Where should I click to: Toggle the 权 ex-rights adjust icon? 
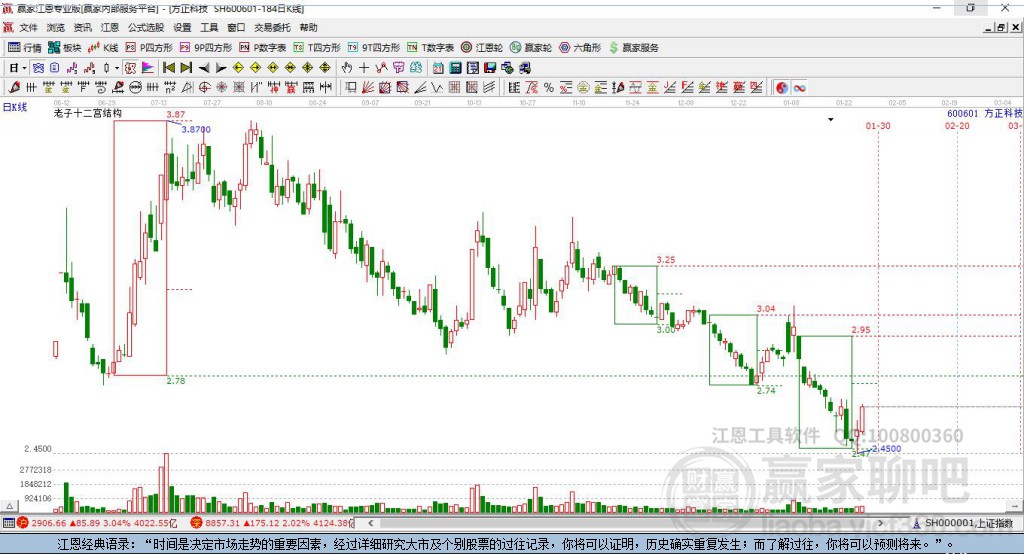point(130,68)
